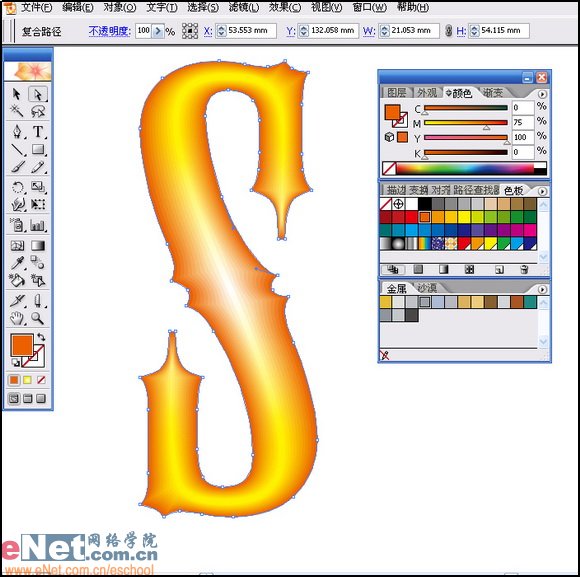580x577 pixels.
Task: Select the Rotate tool
Action: [x=17, y=187]
